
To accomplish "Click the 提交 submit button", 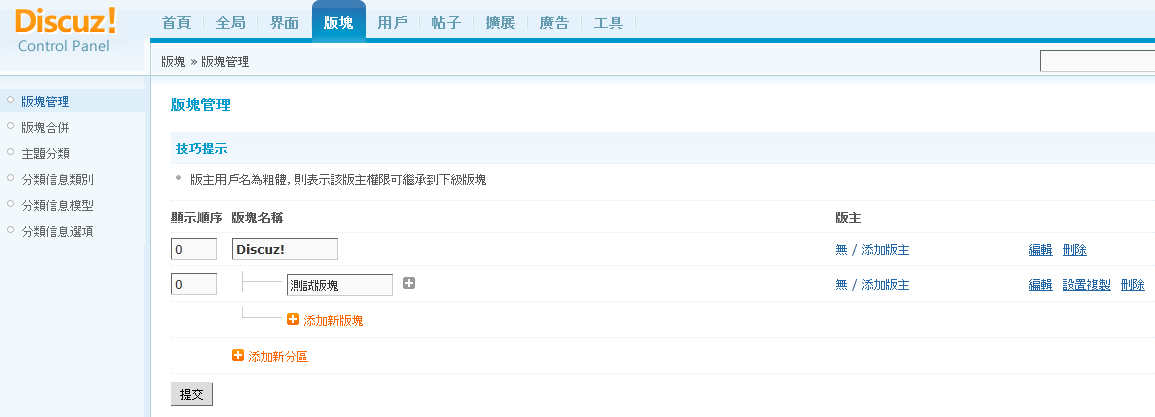I will point(192,394).
